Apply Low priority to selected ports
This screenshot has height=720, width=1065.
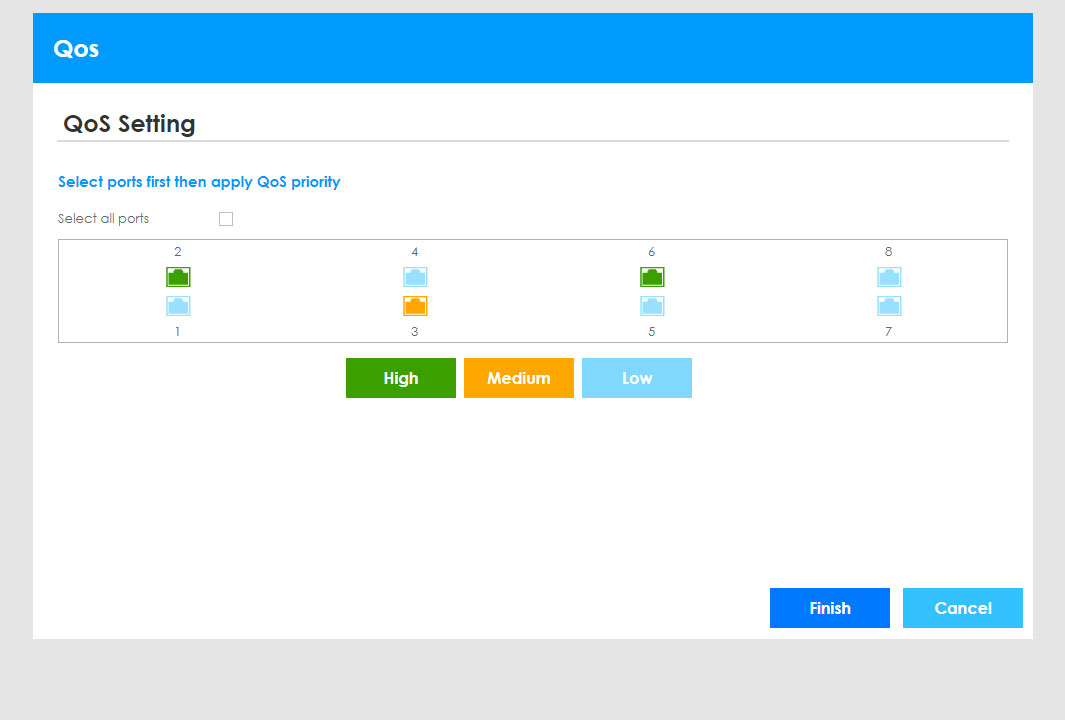(637, 378)
